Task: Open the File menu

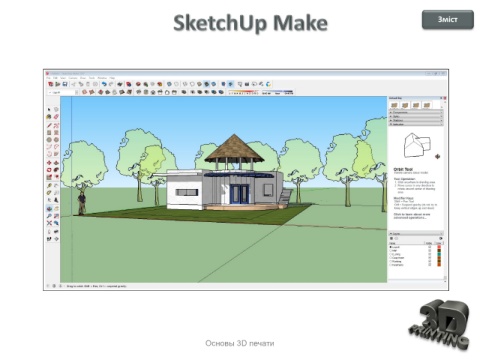Action: click(x=49, y=78)
